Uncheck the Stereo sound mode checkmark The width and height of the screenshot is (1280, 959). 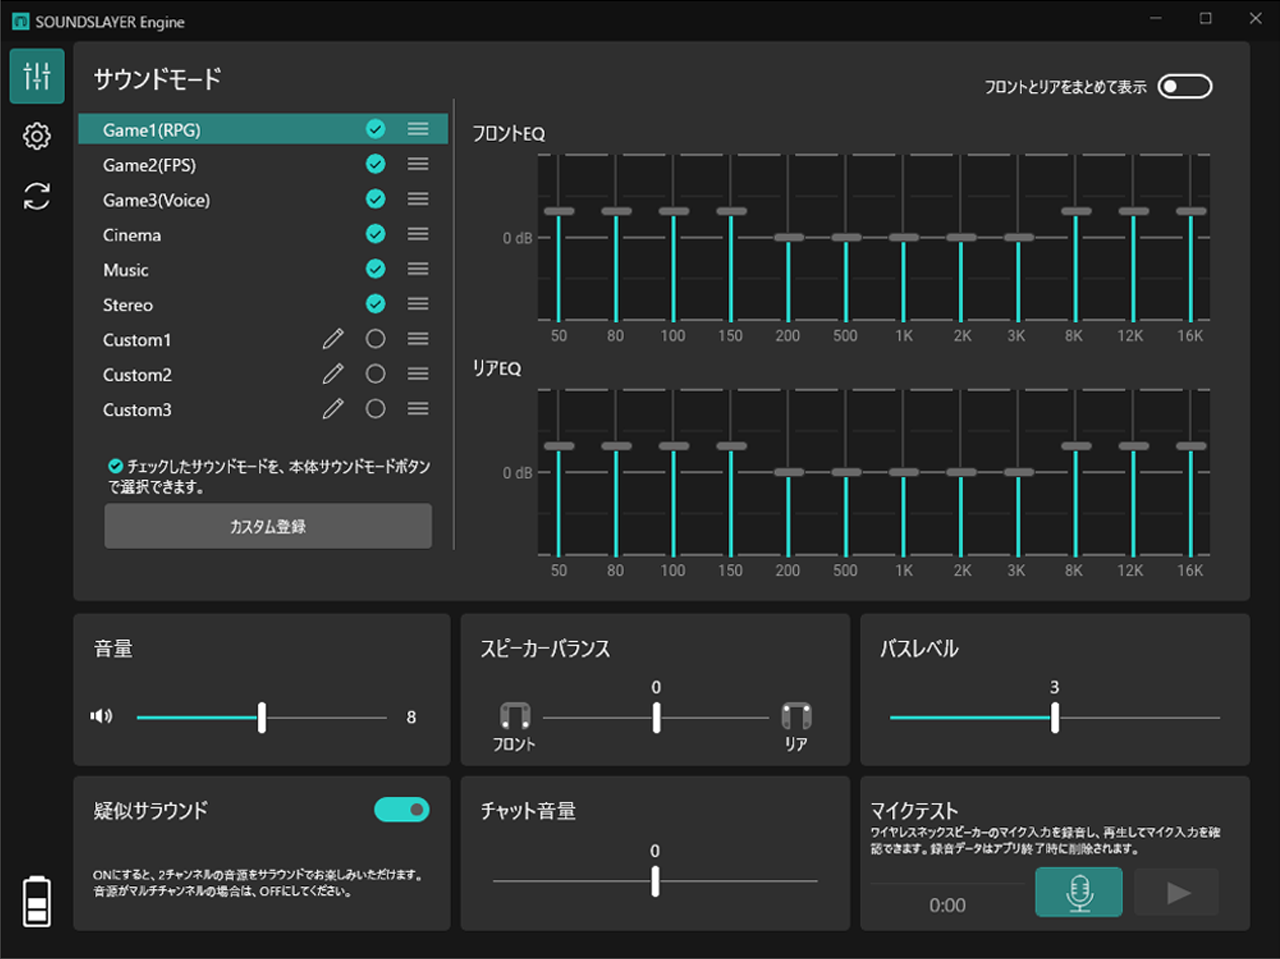point(375,303)
